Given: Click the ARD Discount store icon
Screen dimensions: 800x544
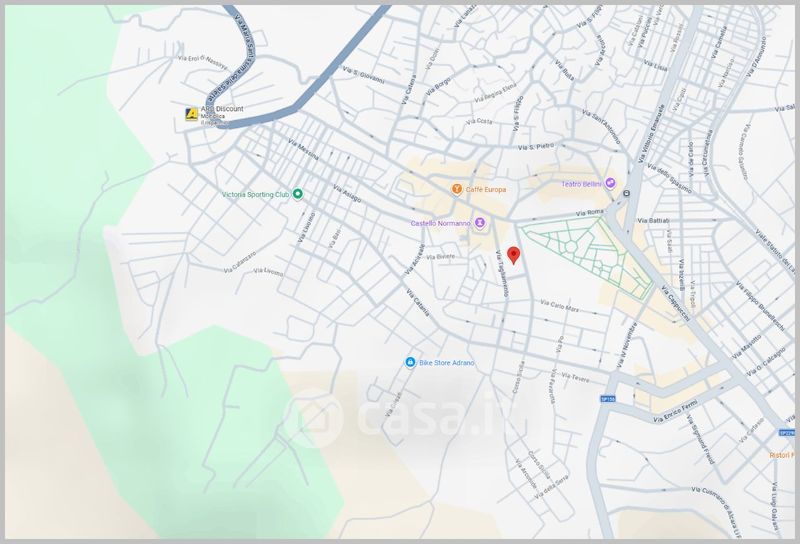Looking at the screenshot, I should point(191,115).
